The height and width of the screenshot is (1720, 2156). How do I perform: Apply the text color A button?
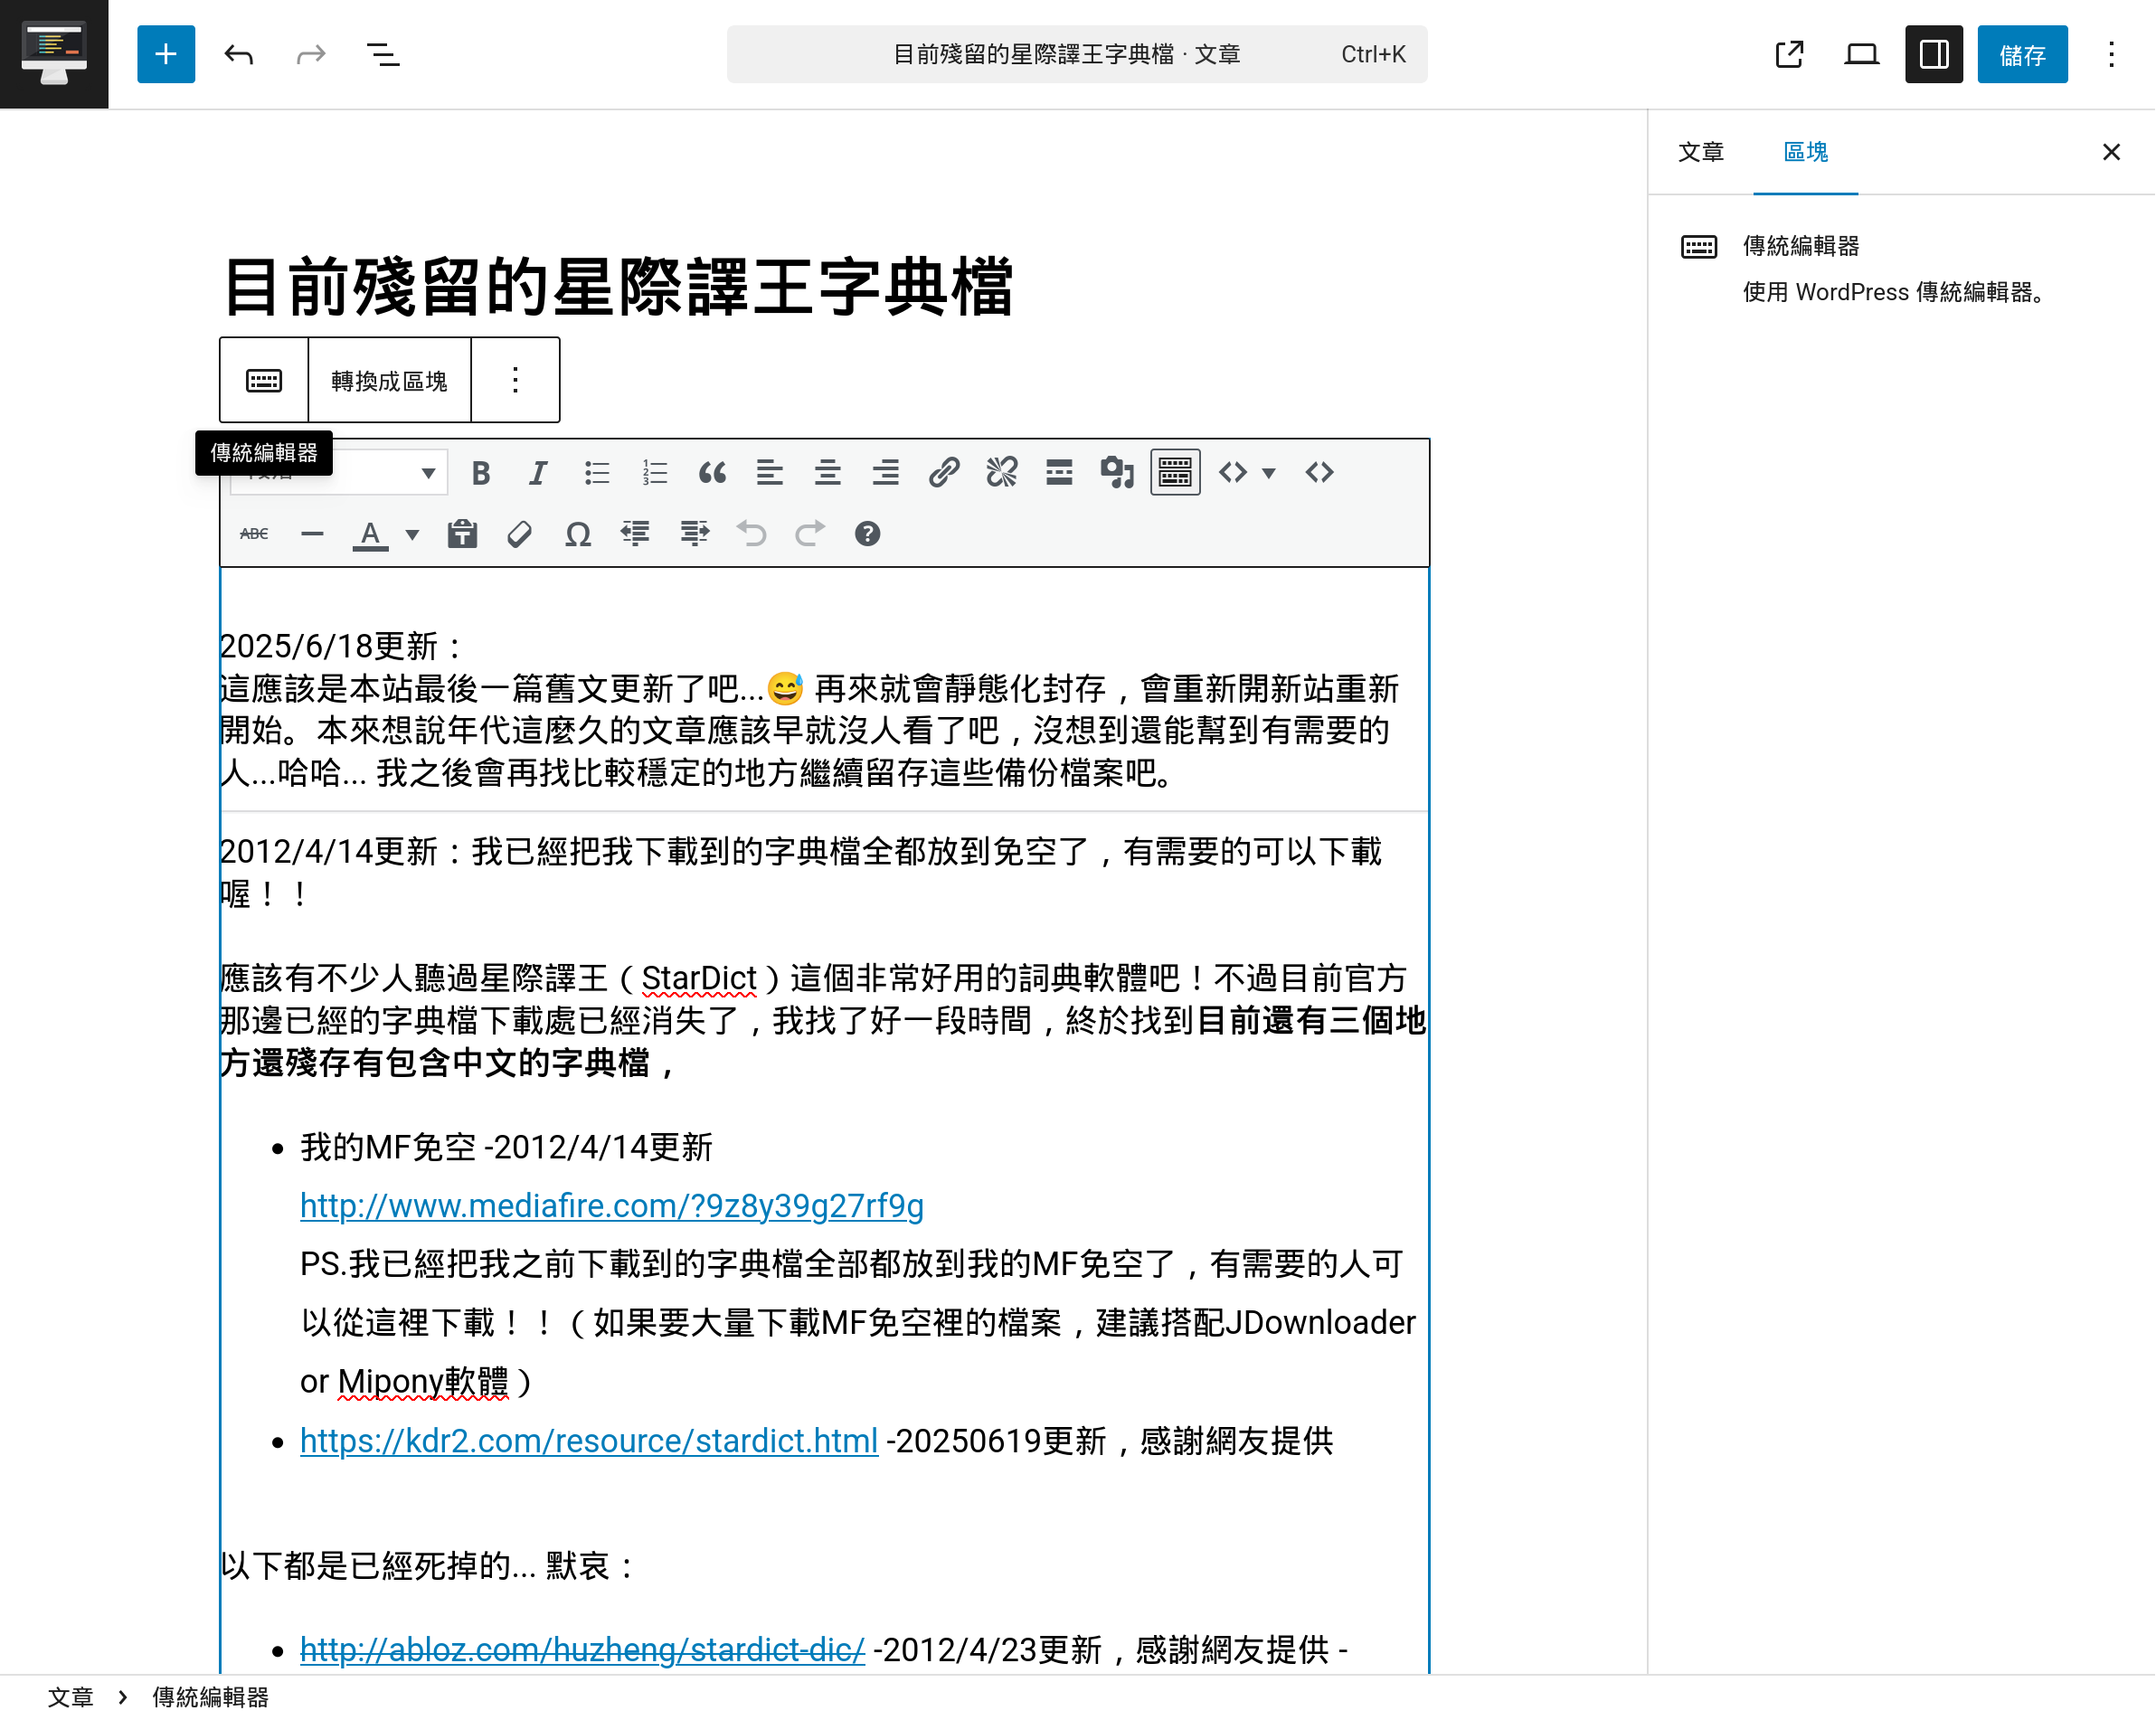tap(370, 534)
